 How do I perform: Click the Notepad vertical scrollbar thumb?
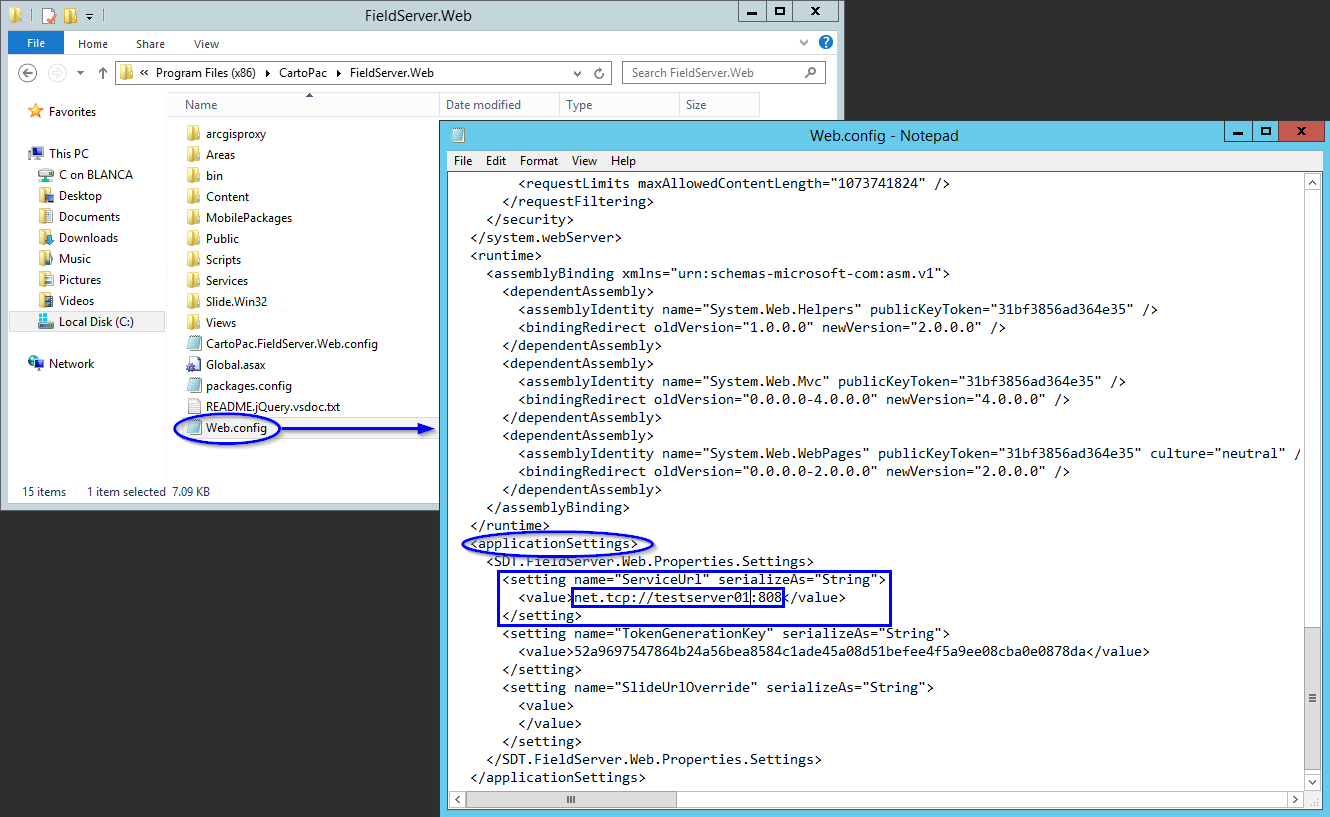click(1313, 698)
